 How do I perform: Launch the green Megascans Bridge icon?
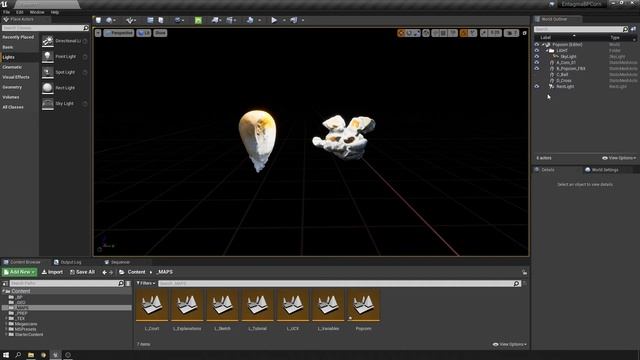click(198, 20)
